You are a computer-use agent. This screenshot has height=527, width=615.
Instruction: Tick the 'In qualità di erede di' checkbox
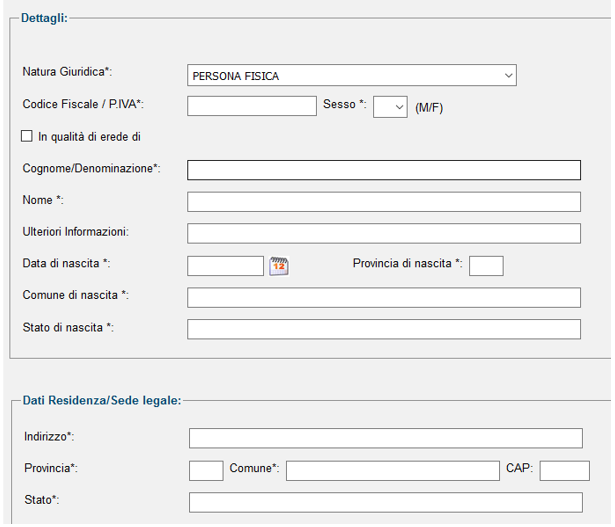[27, 136]
